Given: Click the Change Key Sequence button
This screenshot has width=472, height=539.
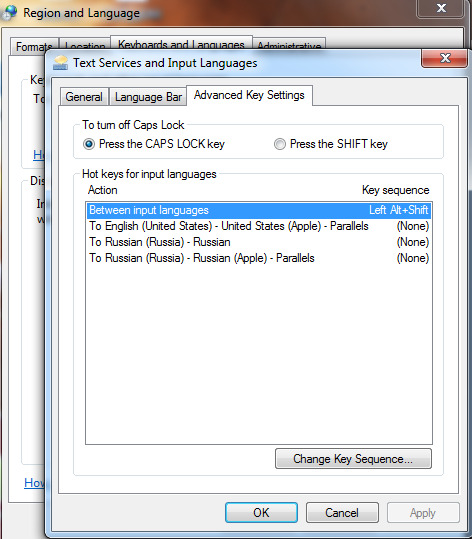Looking at the screenshot, I should tap(353, 459).
